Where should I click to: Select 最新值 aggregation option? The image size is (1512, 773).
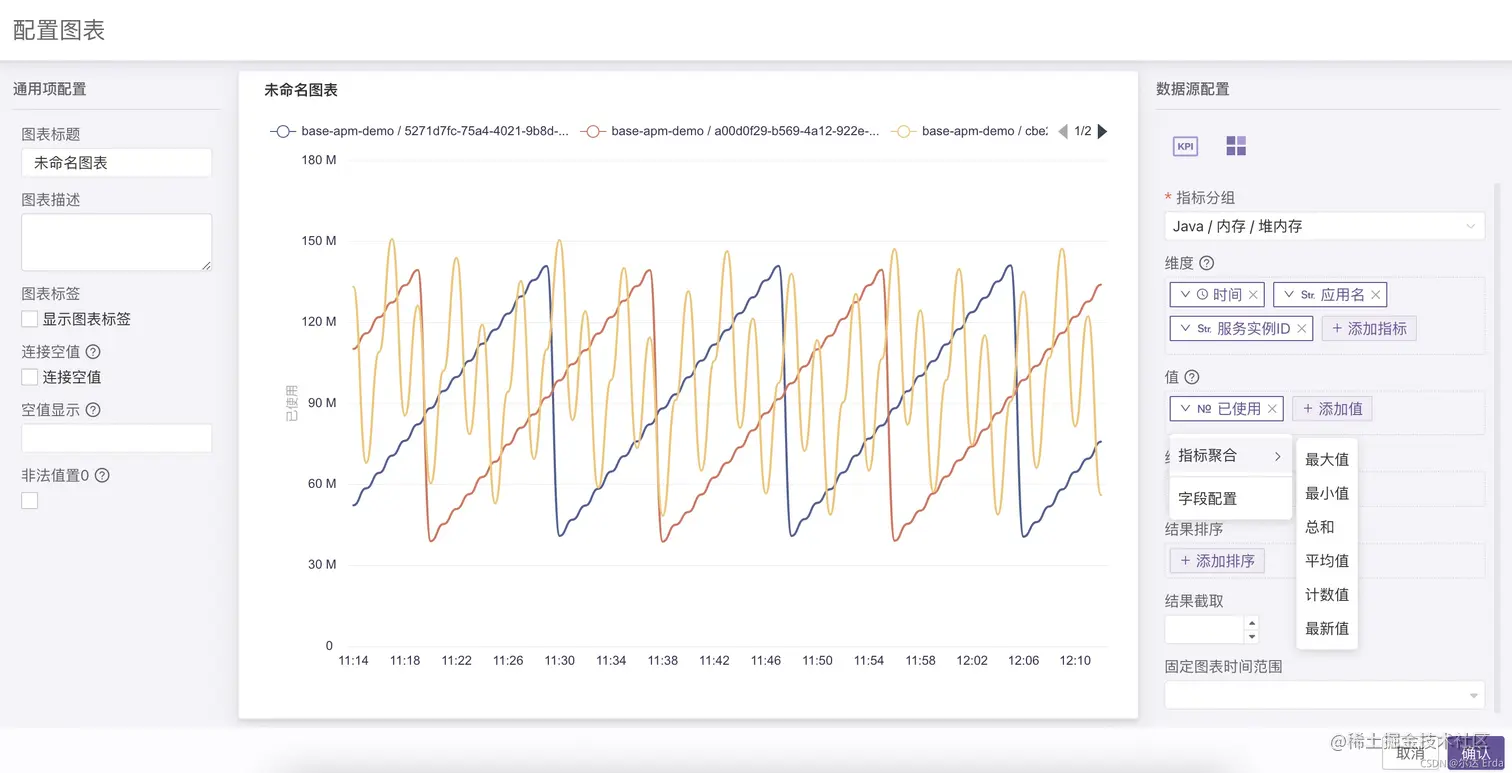(x=1327, y=629)
